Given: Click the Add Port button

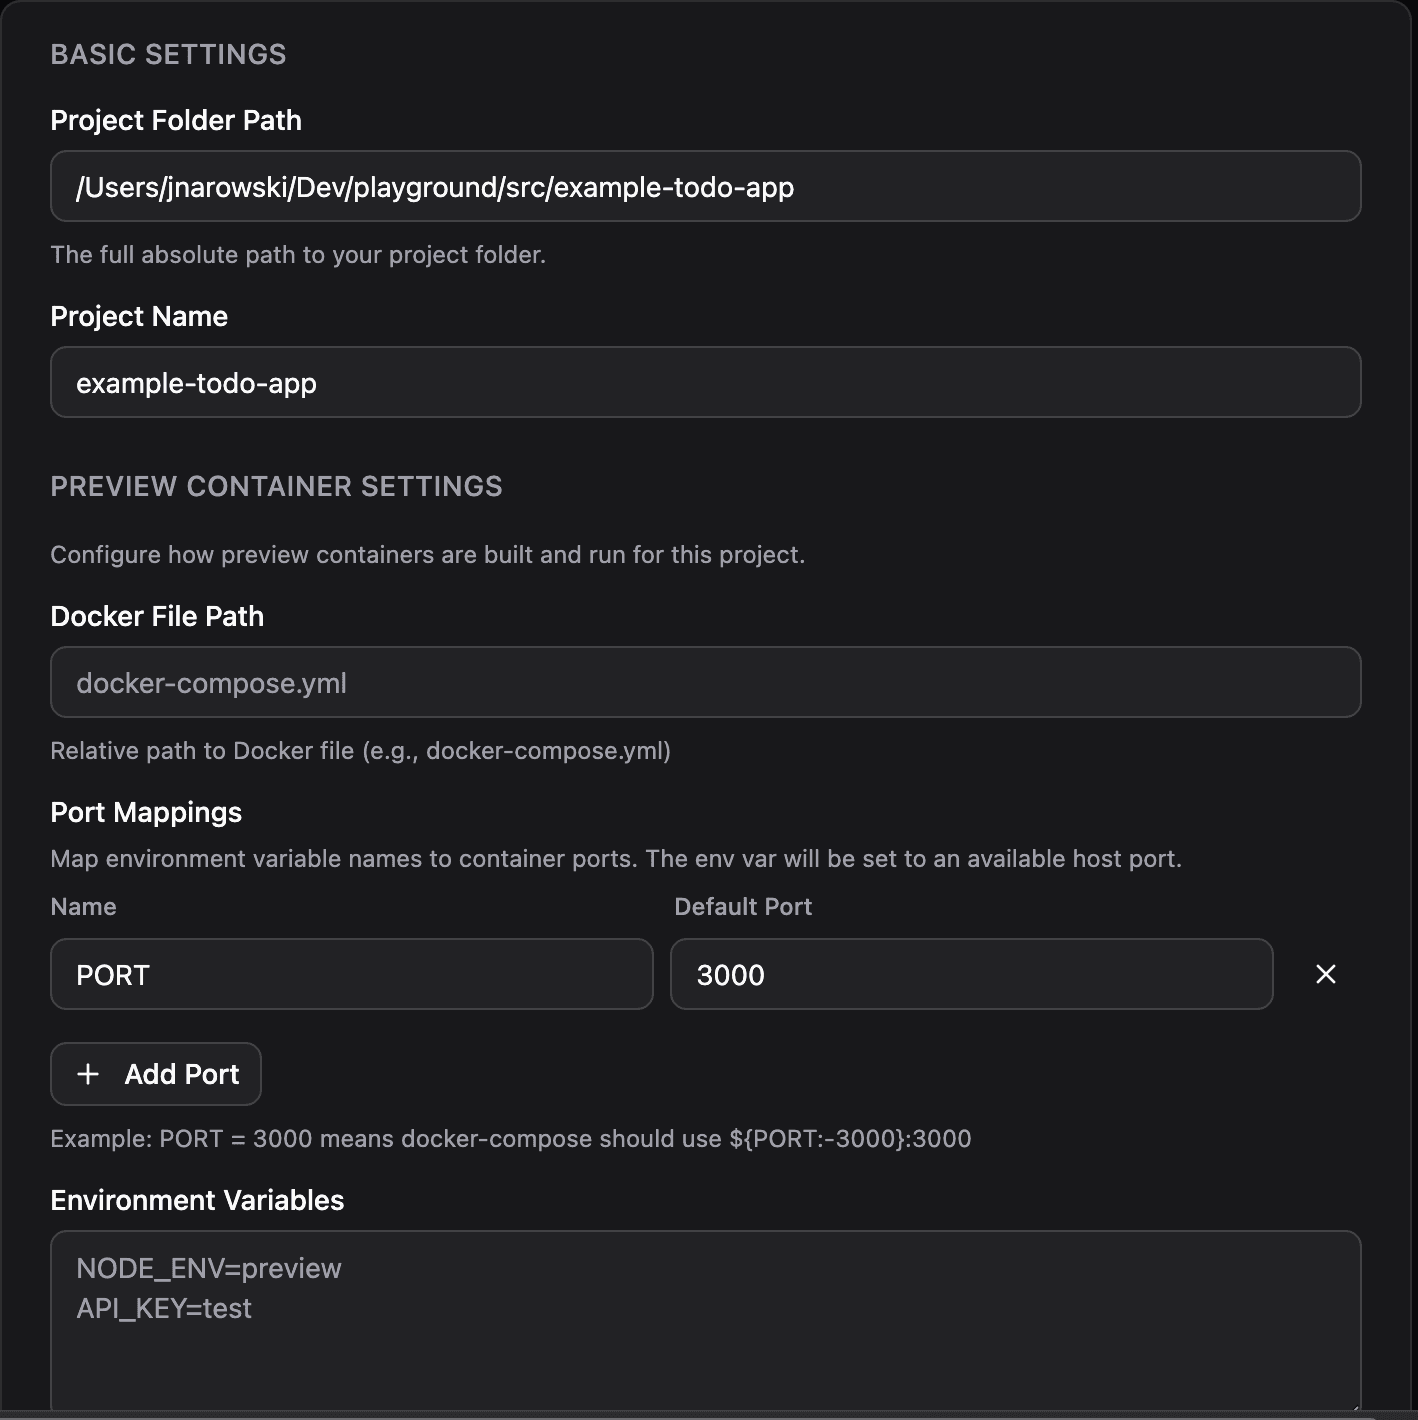Looking at the screenshot, I should point(155,1074).
